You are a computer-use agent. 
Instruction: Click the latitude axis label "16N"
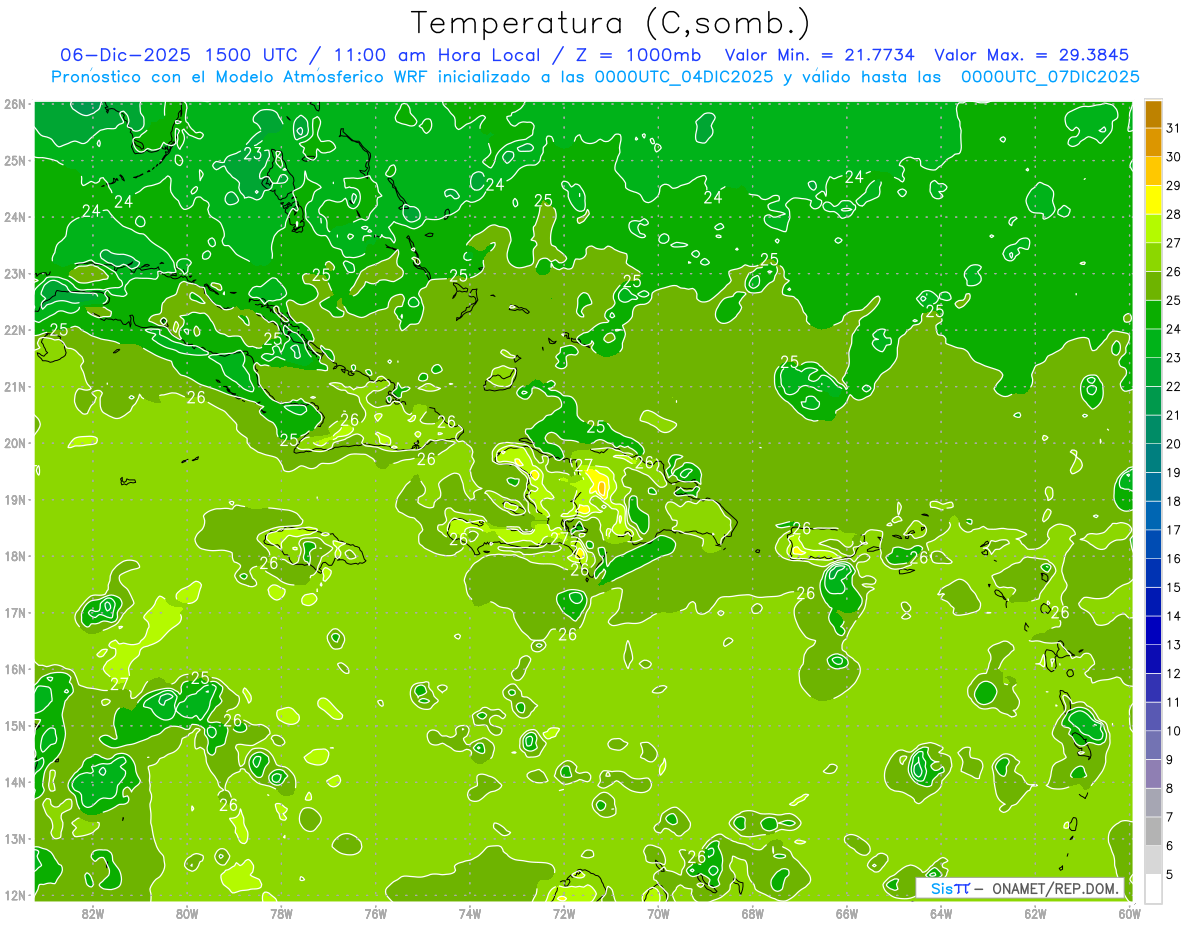click(x=15, y=669)
